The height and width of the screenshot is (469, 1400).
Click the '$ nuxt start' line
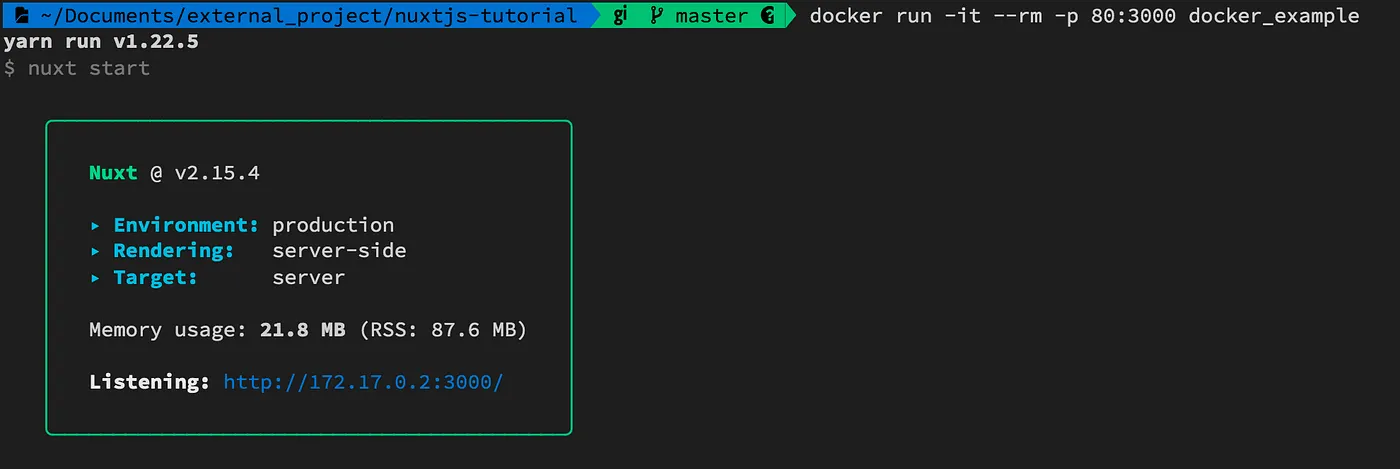(x=77, y=68)
